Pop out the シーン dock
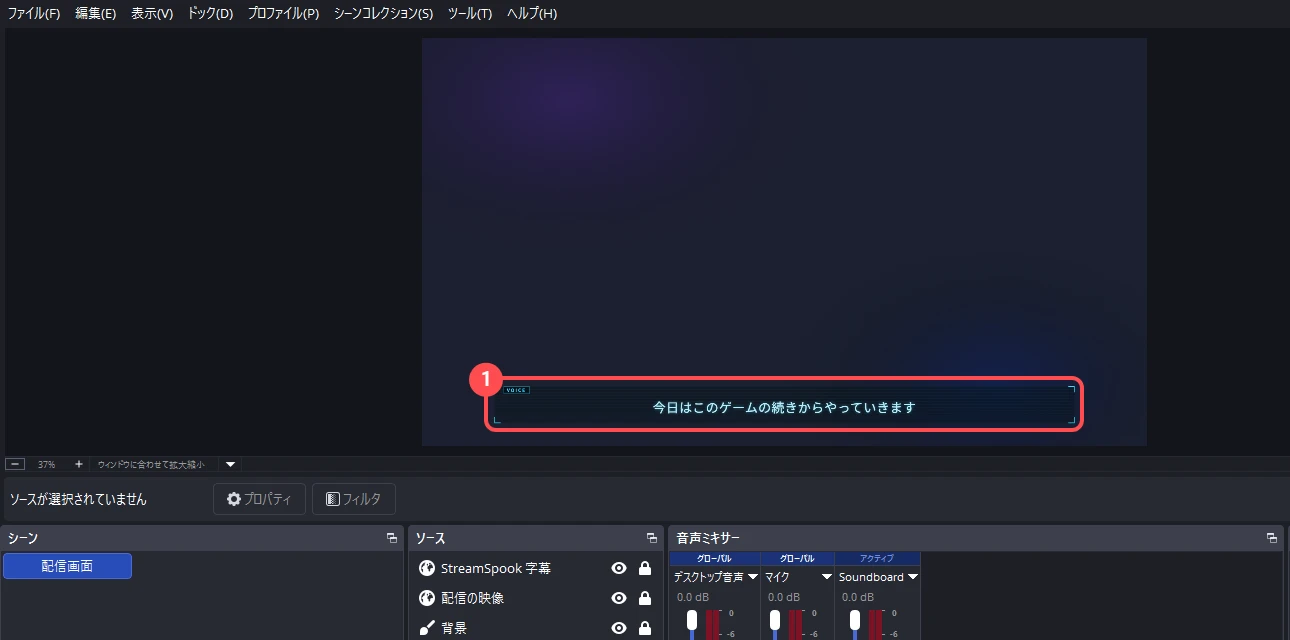This screenshot has height=640, width=1290. pyautogui.click(x=392, y=538)
